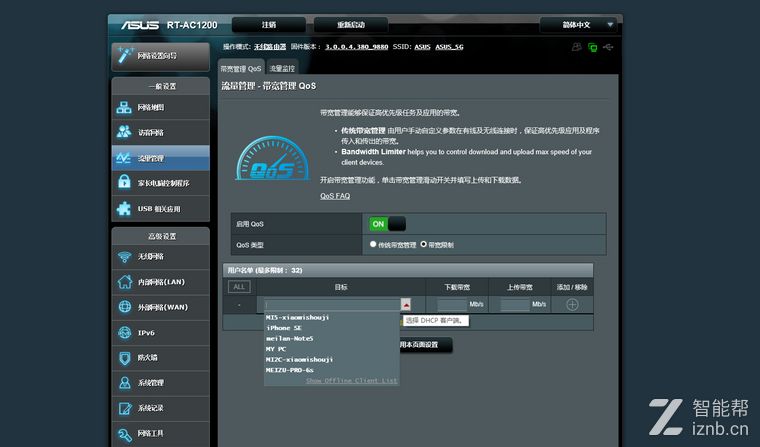Open the 防火墙 firewall shield icon
Image resolution: width=760 pixels, height=447 pixels.
click(125, 358)
